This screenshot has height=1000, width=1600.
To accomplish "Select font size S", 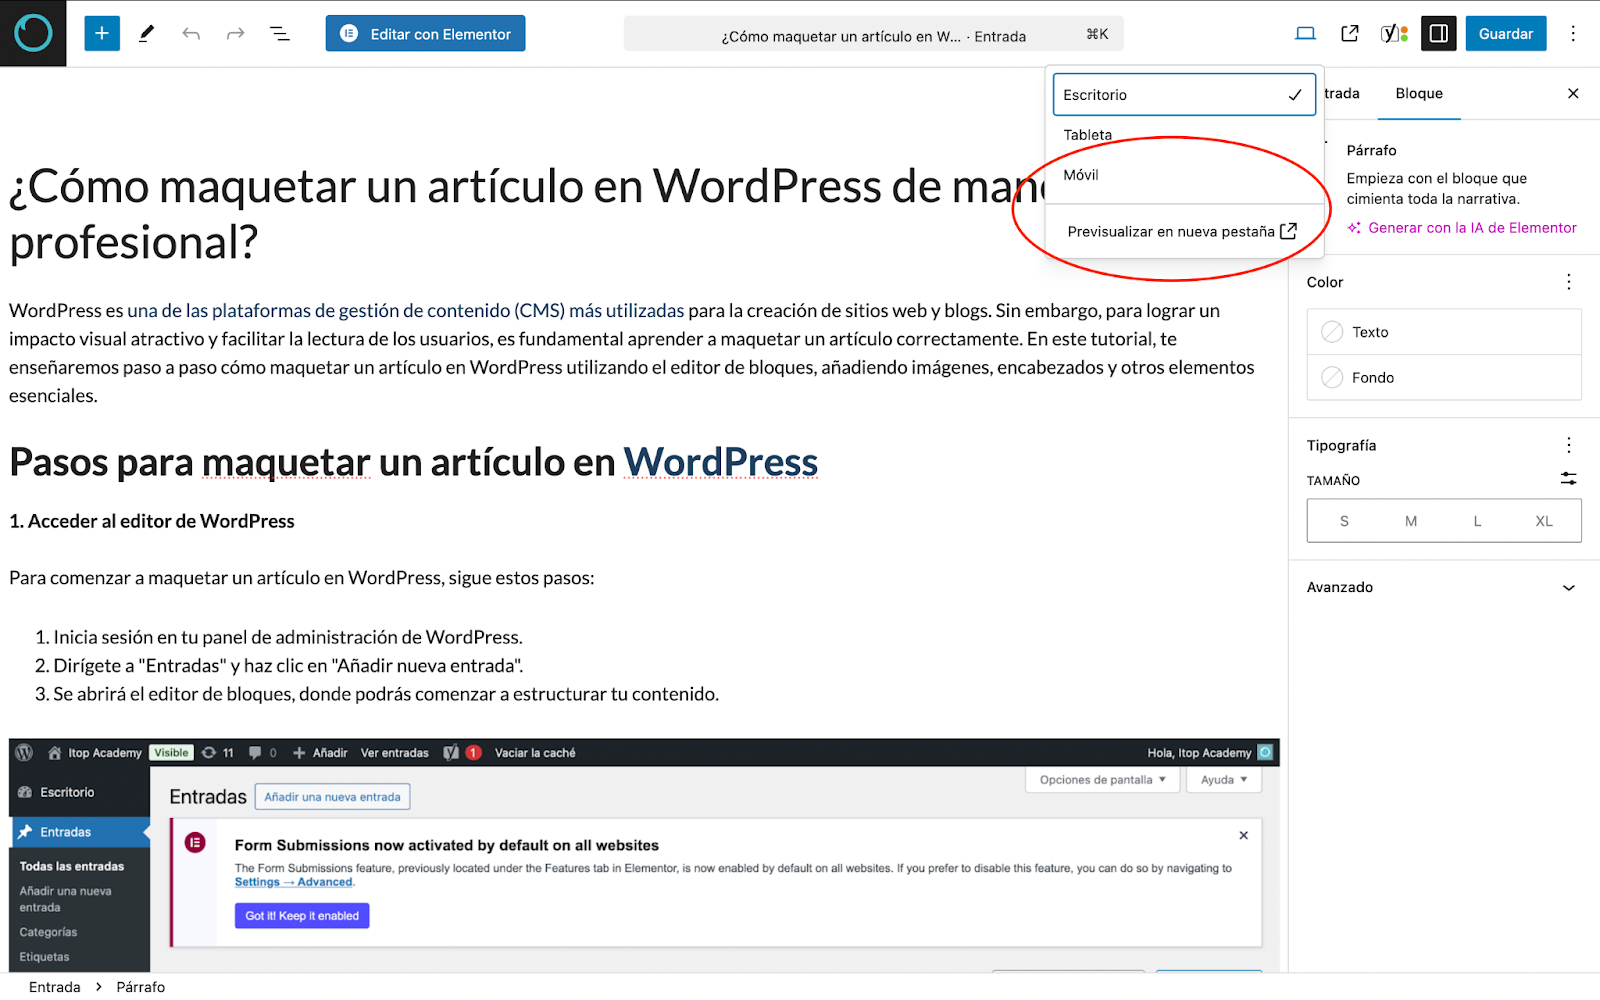I will pyautogui.click(x=1344, y=521).
